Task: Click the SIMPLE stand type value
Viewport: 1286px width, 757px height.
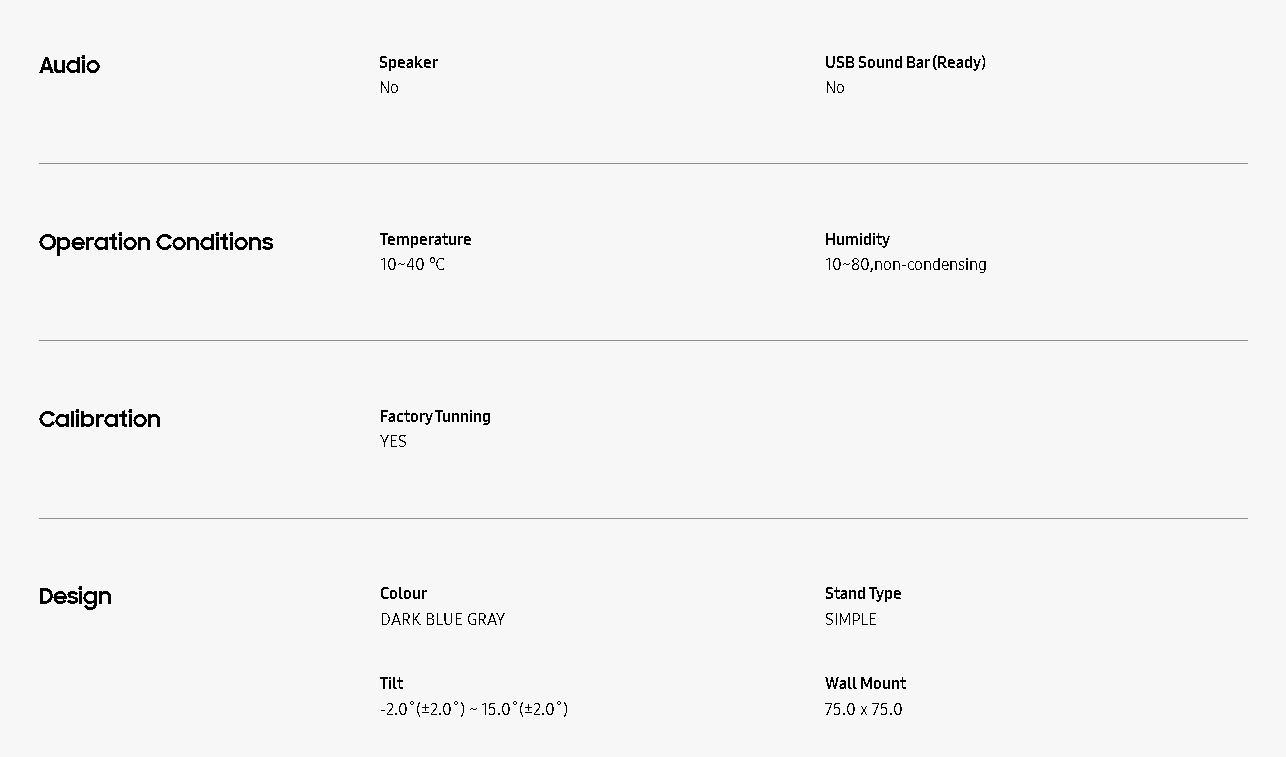Action: click(850, 619)
